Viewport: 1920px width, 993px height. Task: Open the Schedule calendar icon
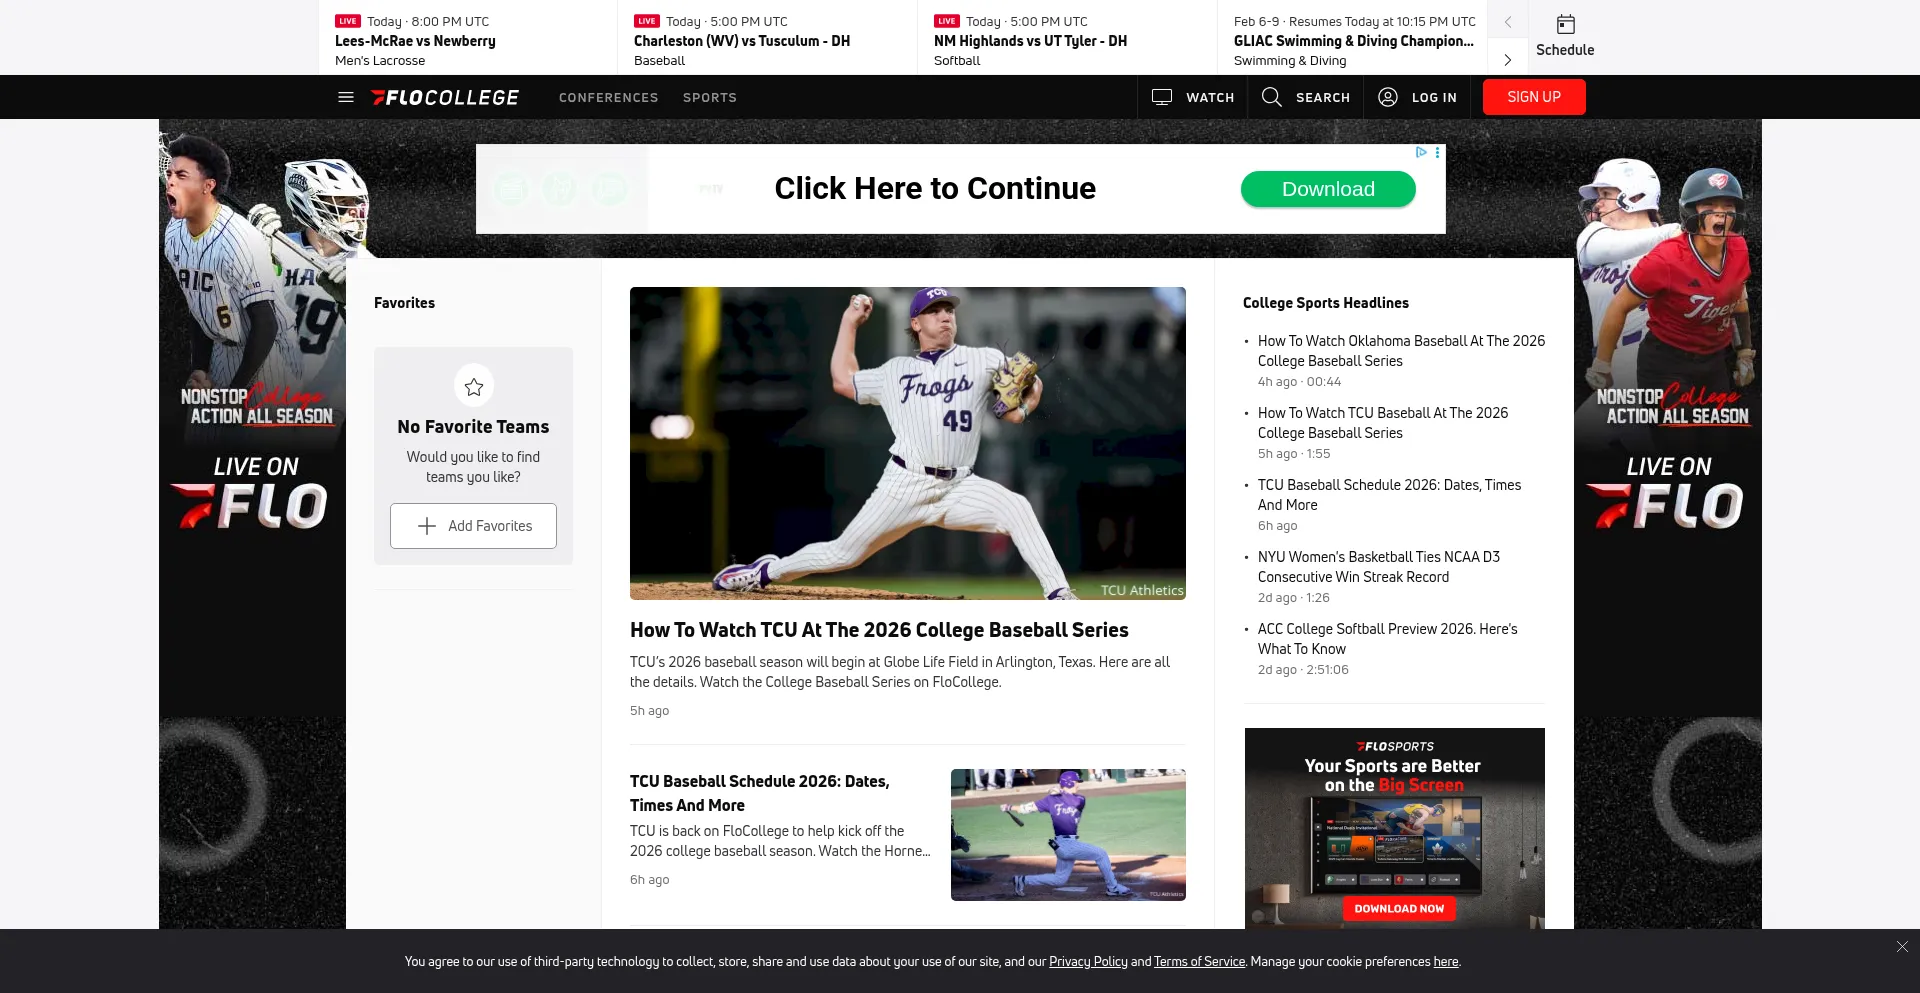click(x=1566, y=24)
